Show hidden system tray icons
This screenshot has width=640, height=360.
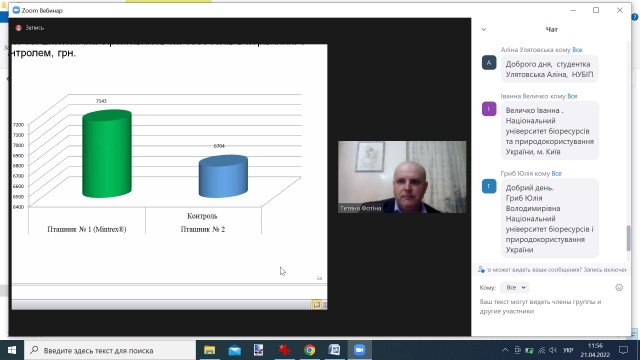click(x=505, y=350)
